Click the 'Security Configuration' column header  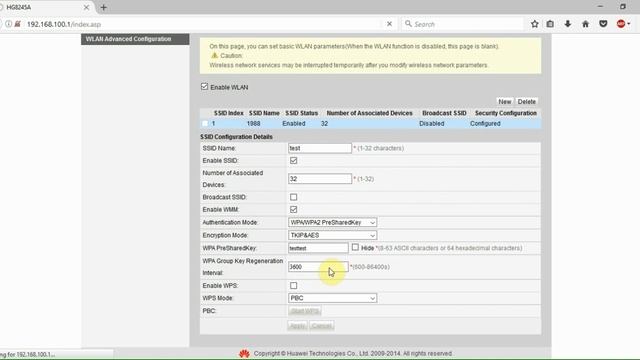506,113
